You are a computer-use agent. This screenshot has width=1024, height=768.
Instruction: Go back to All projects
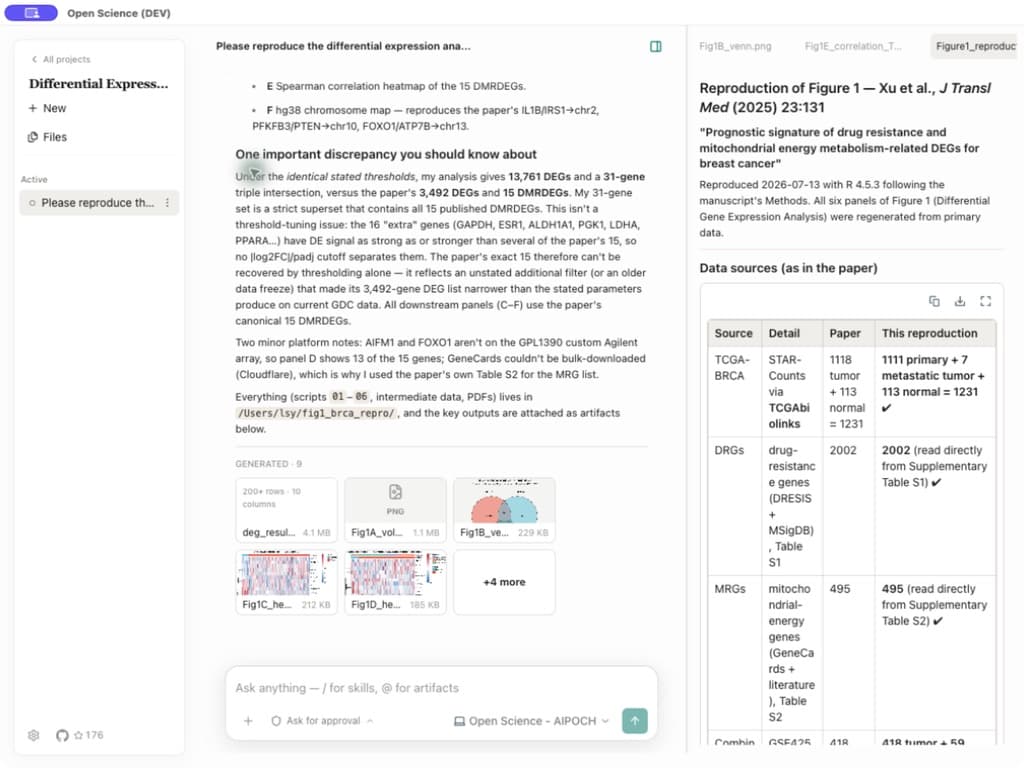click(61, 59)
